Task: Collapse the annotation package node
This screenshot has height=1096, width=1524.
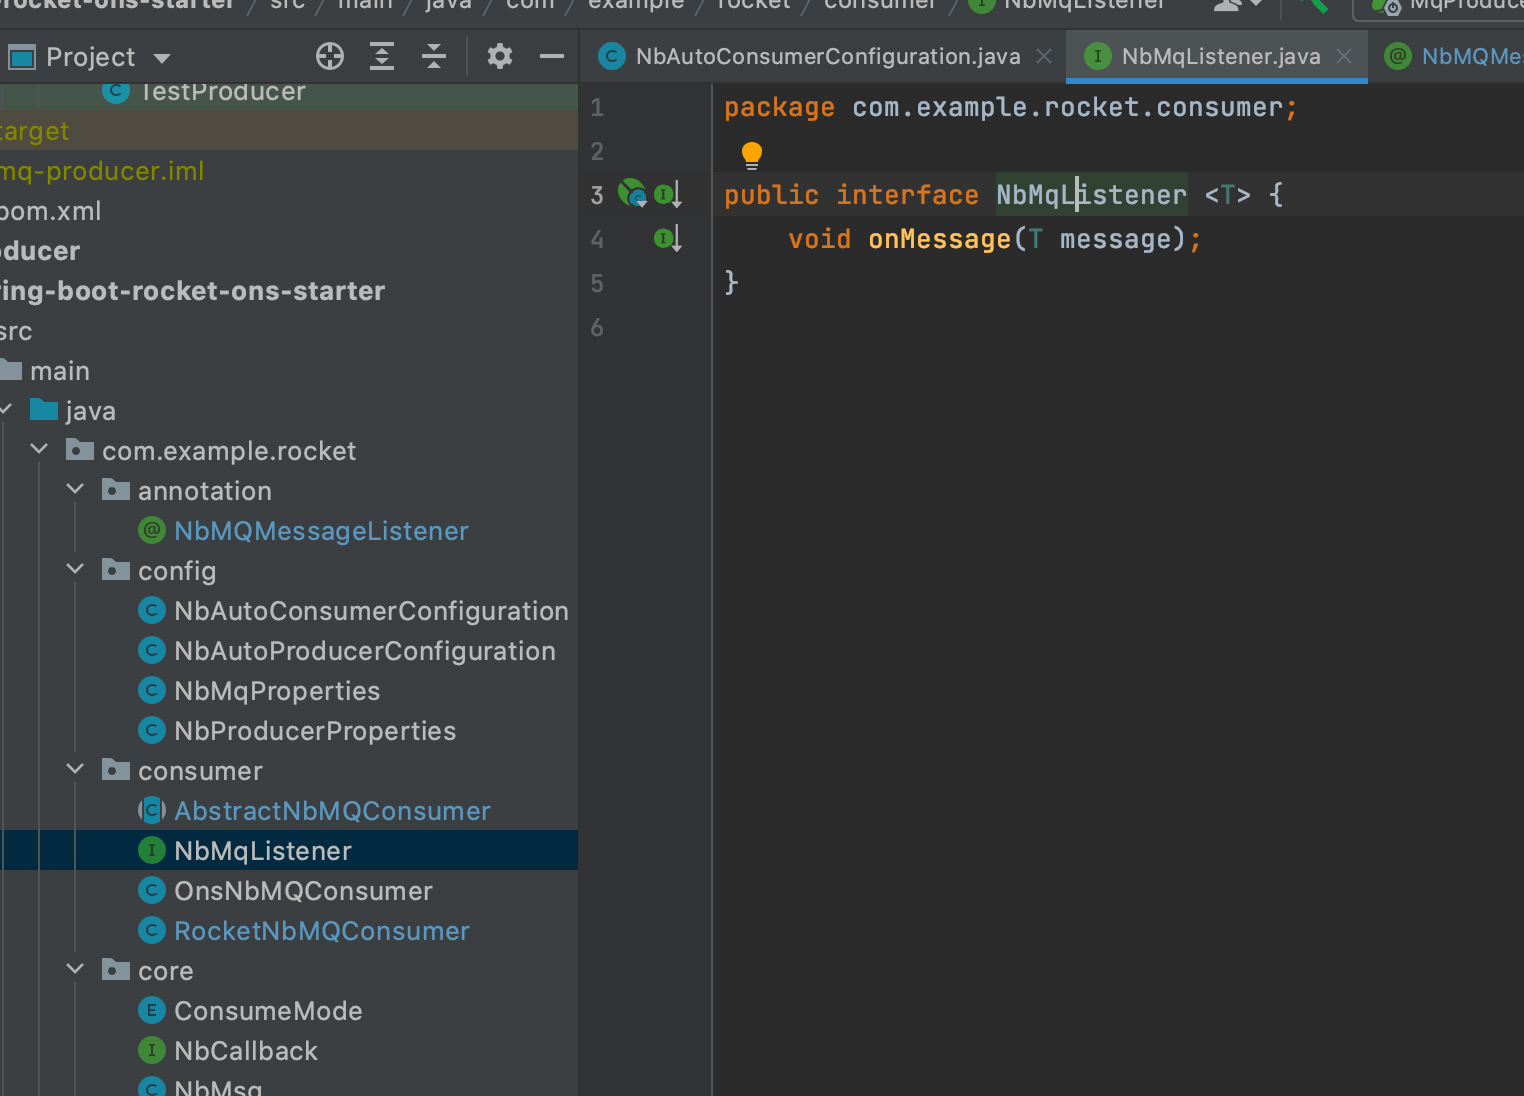Action: coord(74,489)
